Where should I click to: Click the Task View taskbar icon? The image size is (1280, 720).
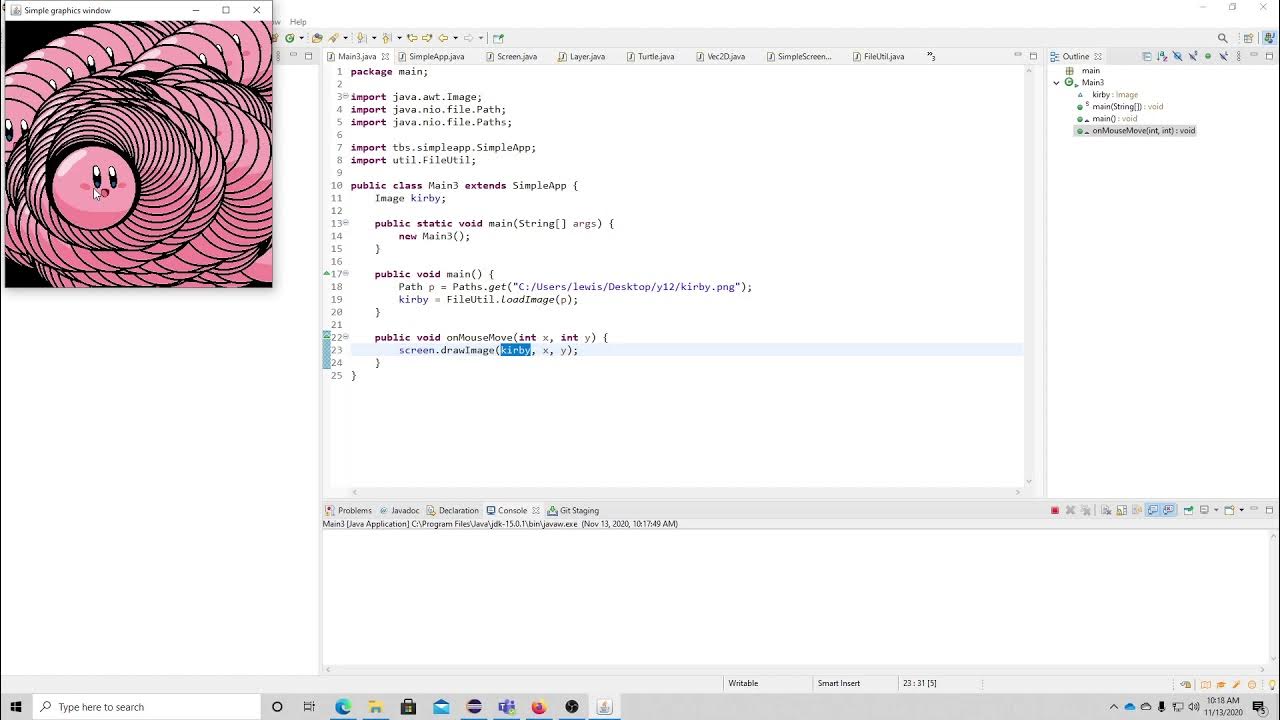(x=309, y=707)
